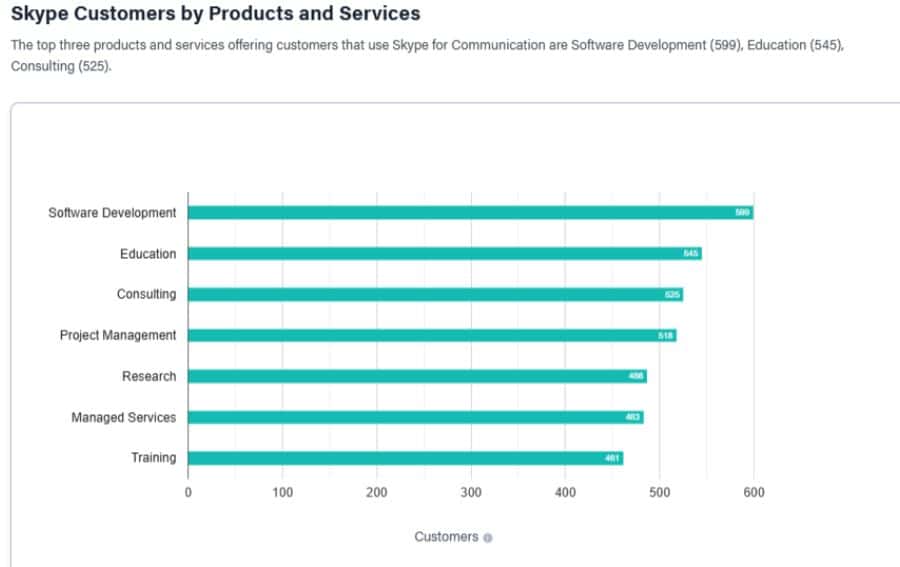Click the '500' x-axis tick label
This screenshot has height=567, width=900.
660,492
